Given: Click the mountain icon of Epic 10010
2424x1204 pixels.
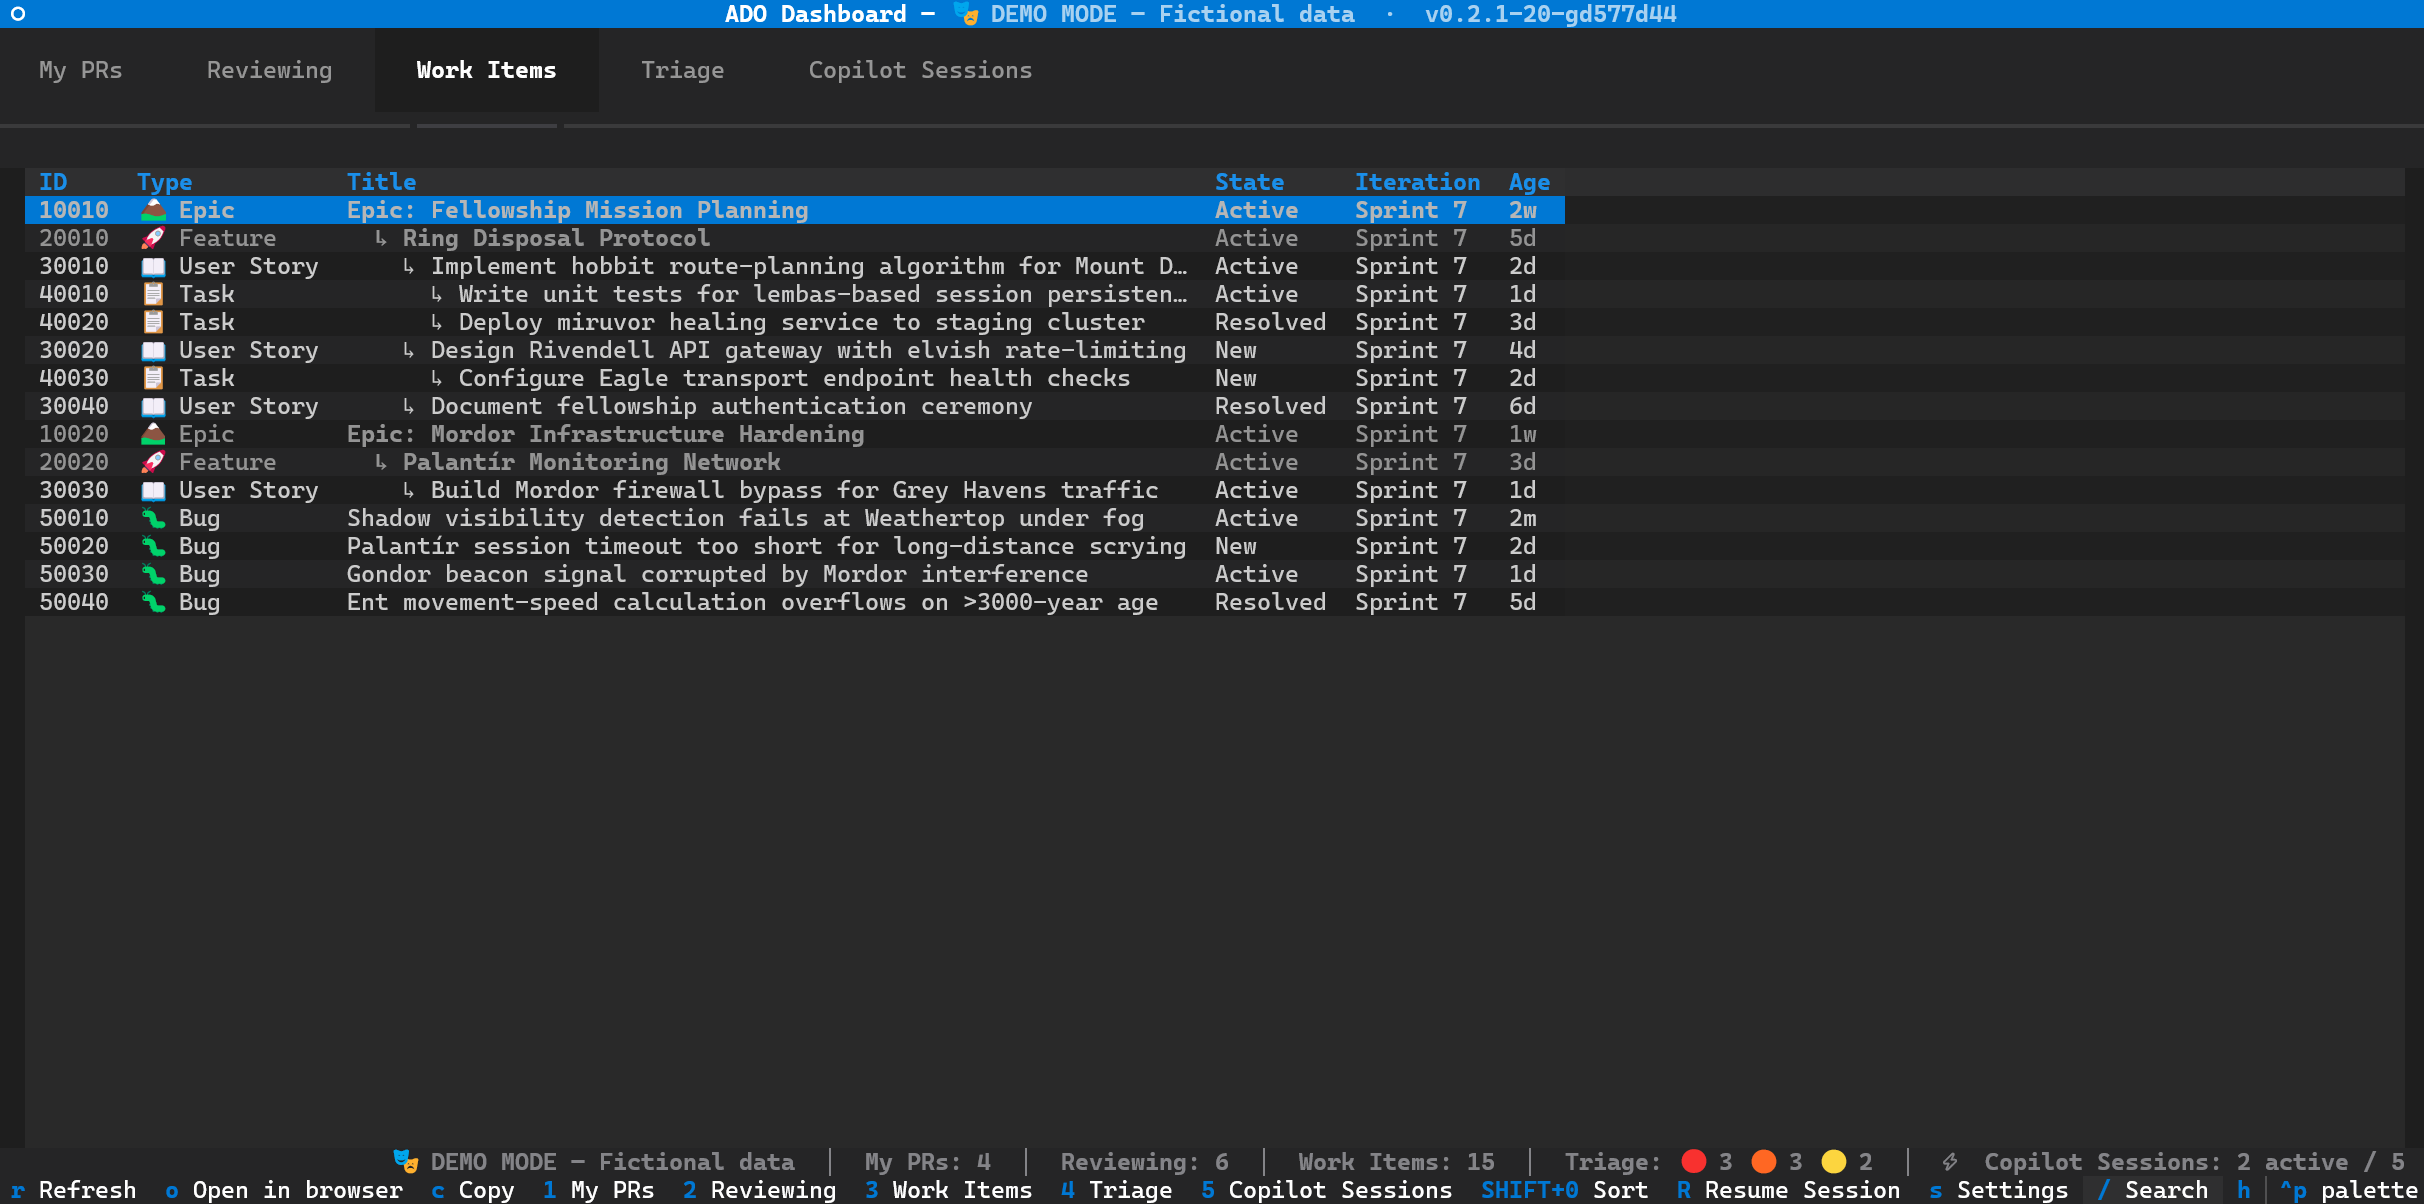Looking at the screenshot, I should coord(153,210).
